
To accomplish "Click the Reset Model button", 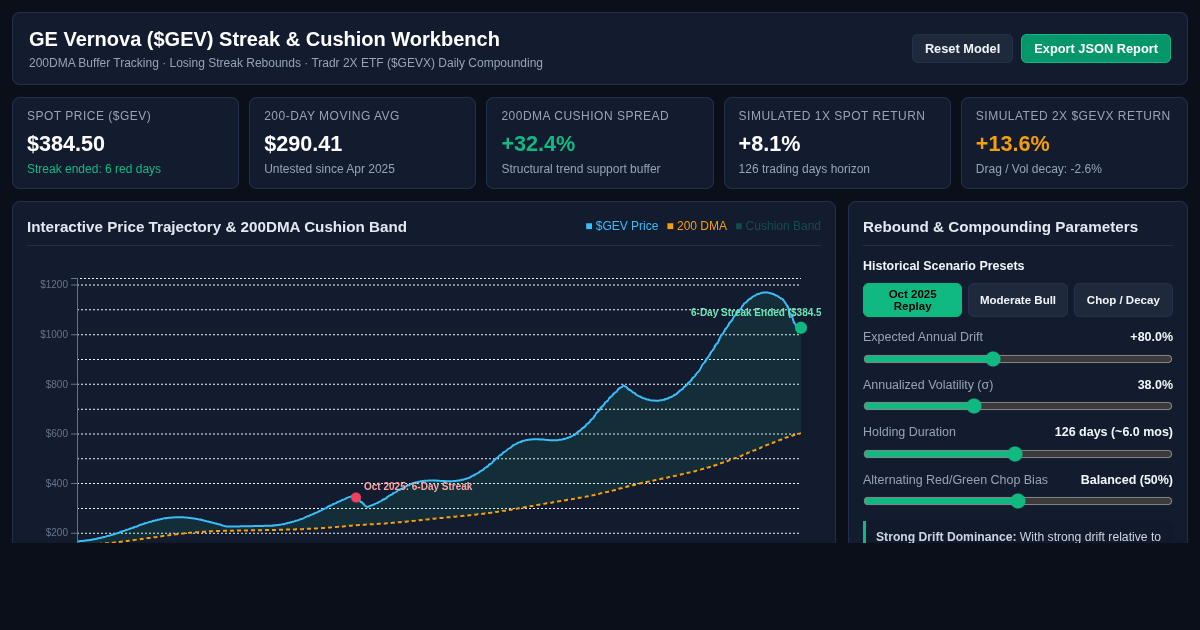I will click(x=962, y=48).
